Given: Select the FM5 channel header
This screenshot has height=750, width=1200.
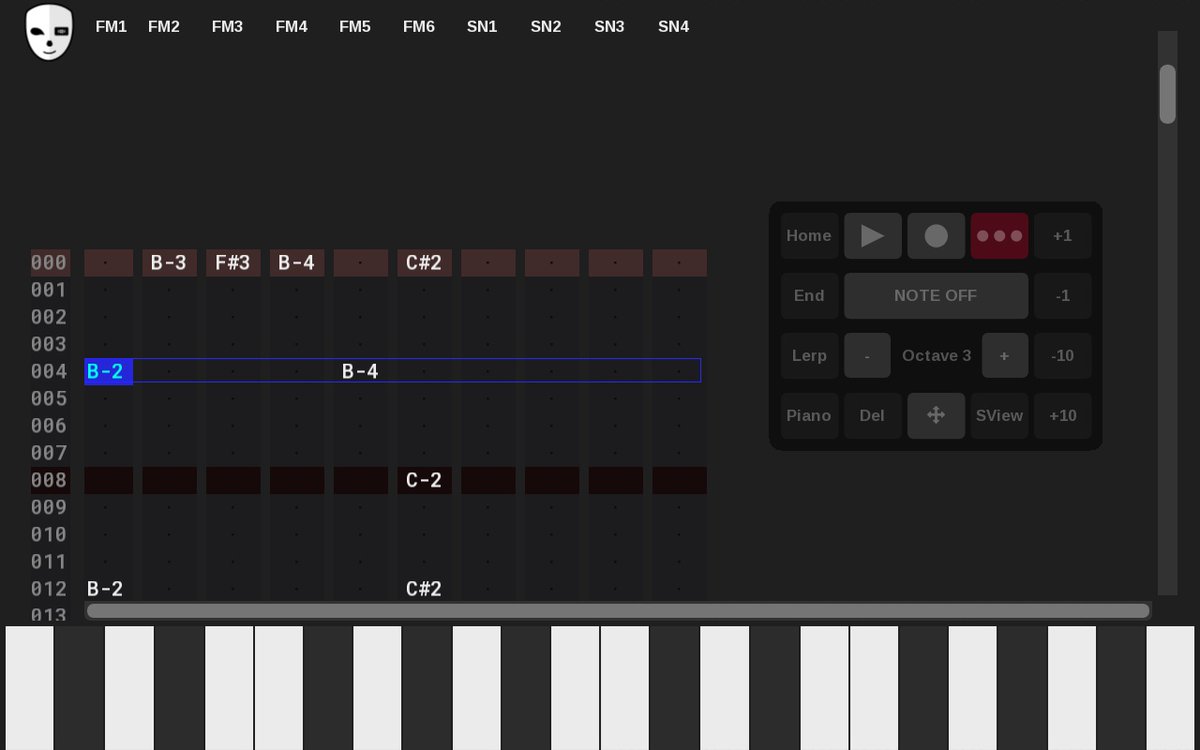Looking at the screenshot, I should coord(355,27).
